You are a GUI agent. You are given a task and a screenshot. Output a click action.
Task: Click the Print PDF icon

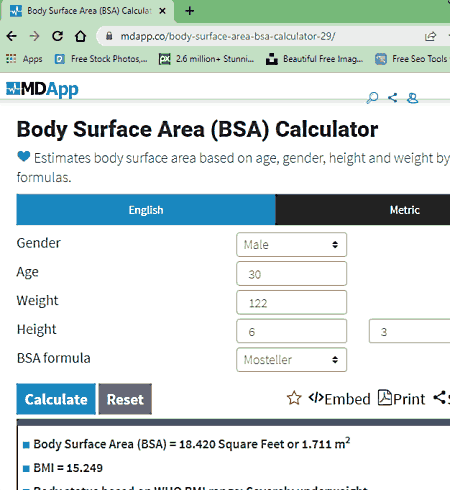pos(385,397)
